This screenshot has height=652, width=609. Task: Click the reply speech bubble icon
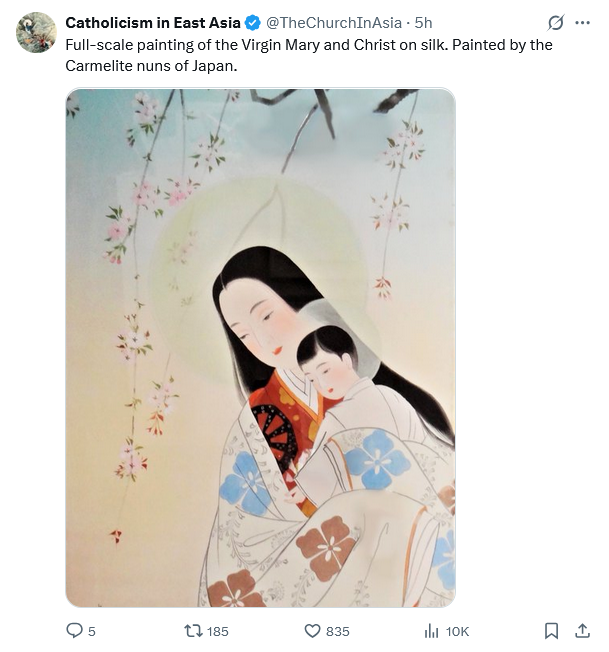pyautogui.click(x=74, y=631)
